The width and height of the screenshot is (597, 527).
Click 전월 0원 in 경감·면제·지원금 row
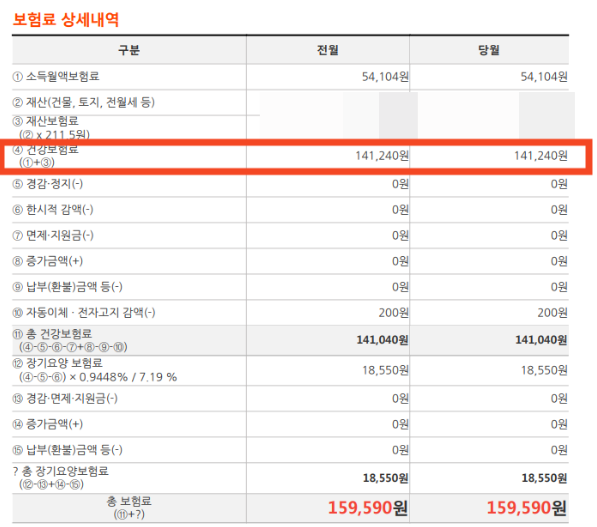(x=400, y=399)
